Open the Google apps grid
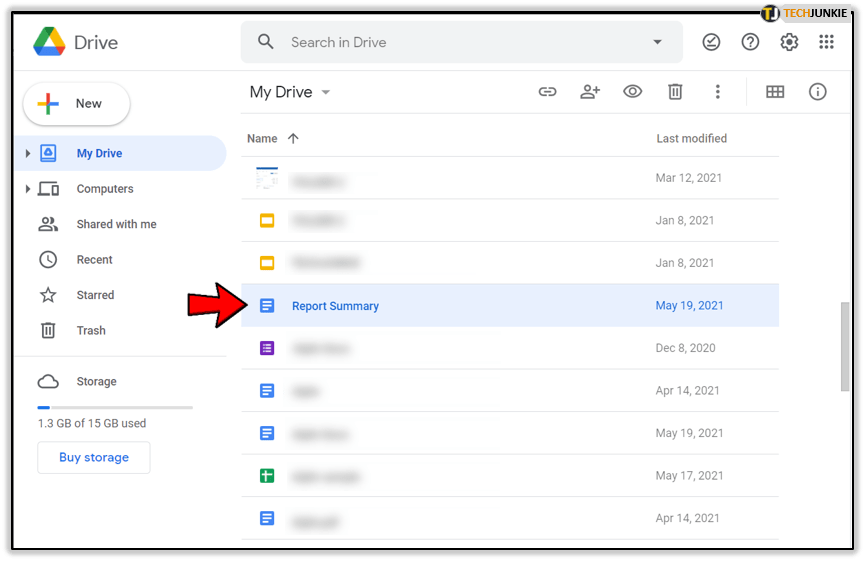Screen dimensions: 865x561 point(826,42)
